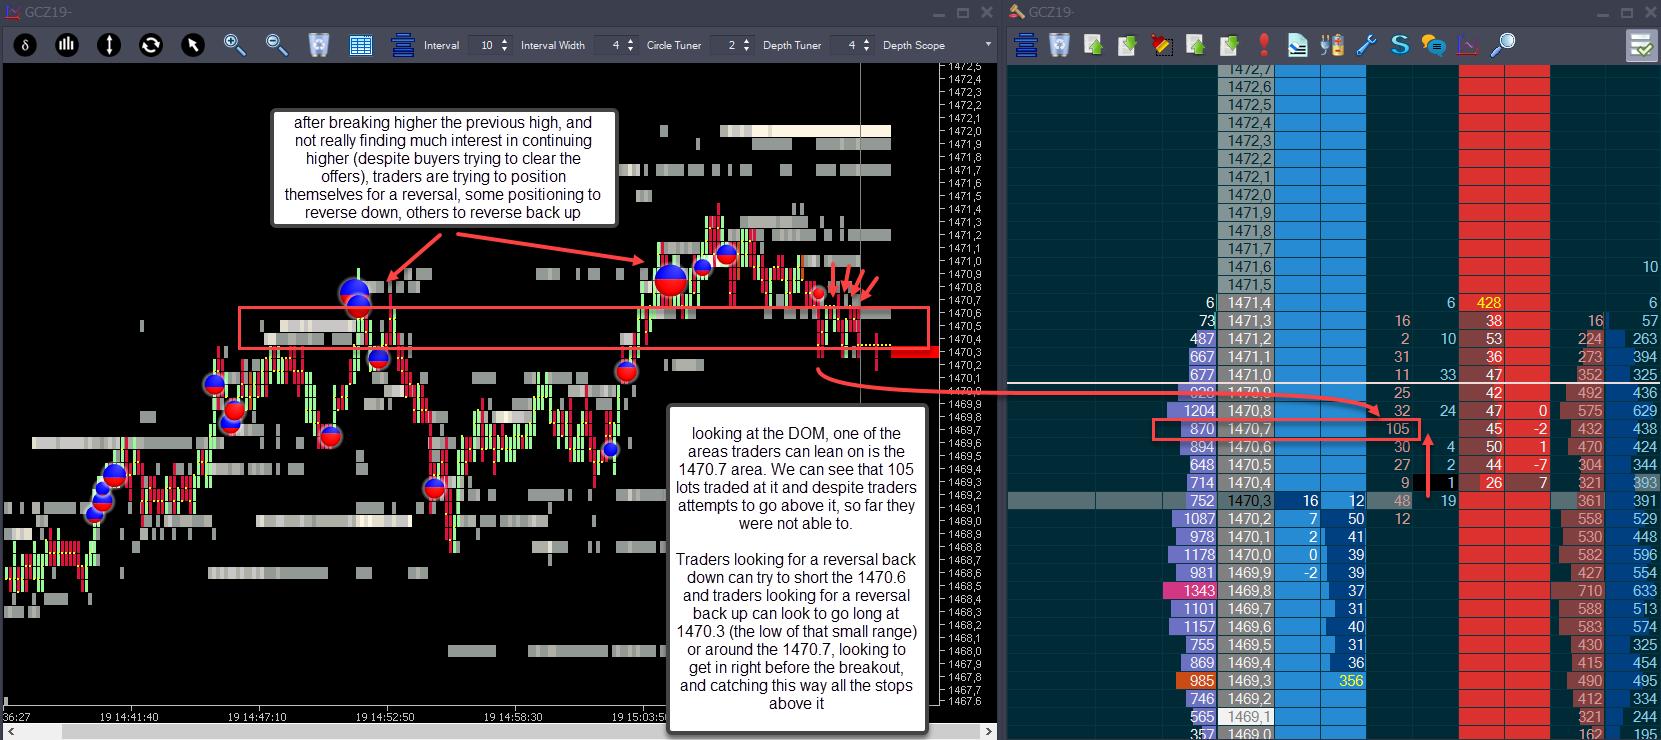Viewport: 1661px width, 740px height.
Task: Click down-arrow page icon left of paint brush
Action: [1128, 45]
